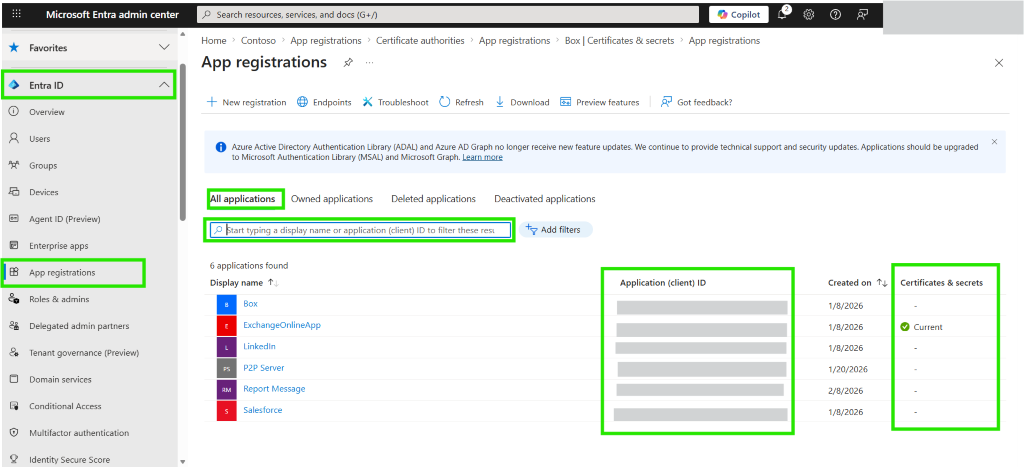Close the App registrations blade
The image size is (1024, 467).
click(x=999, y=63)
